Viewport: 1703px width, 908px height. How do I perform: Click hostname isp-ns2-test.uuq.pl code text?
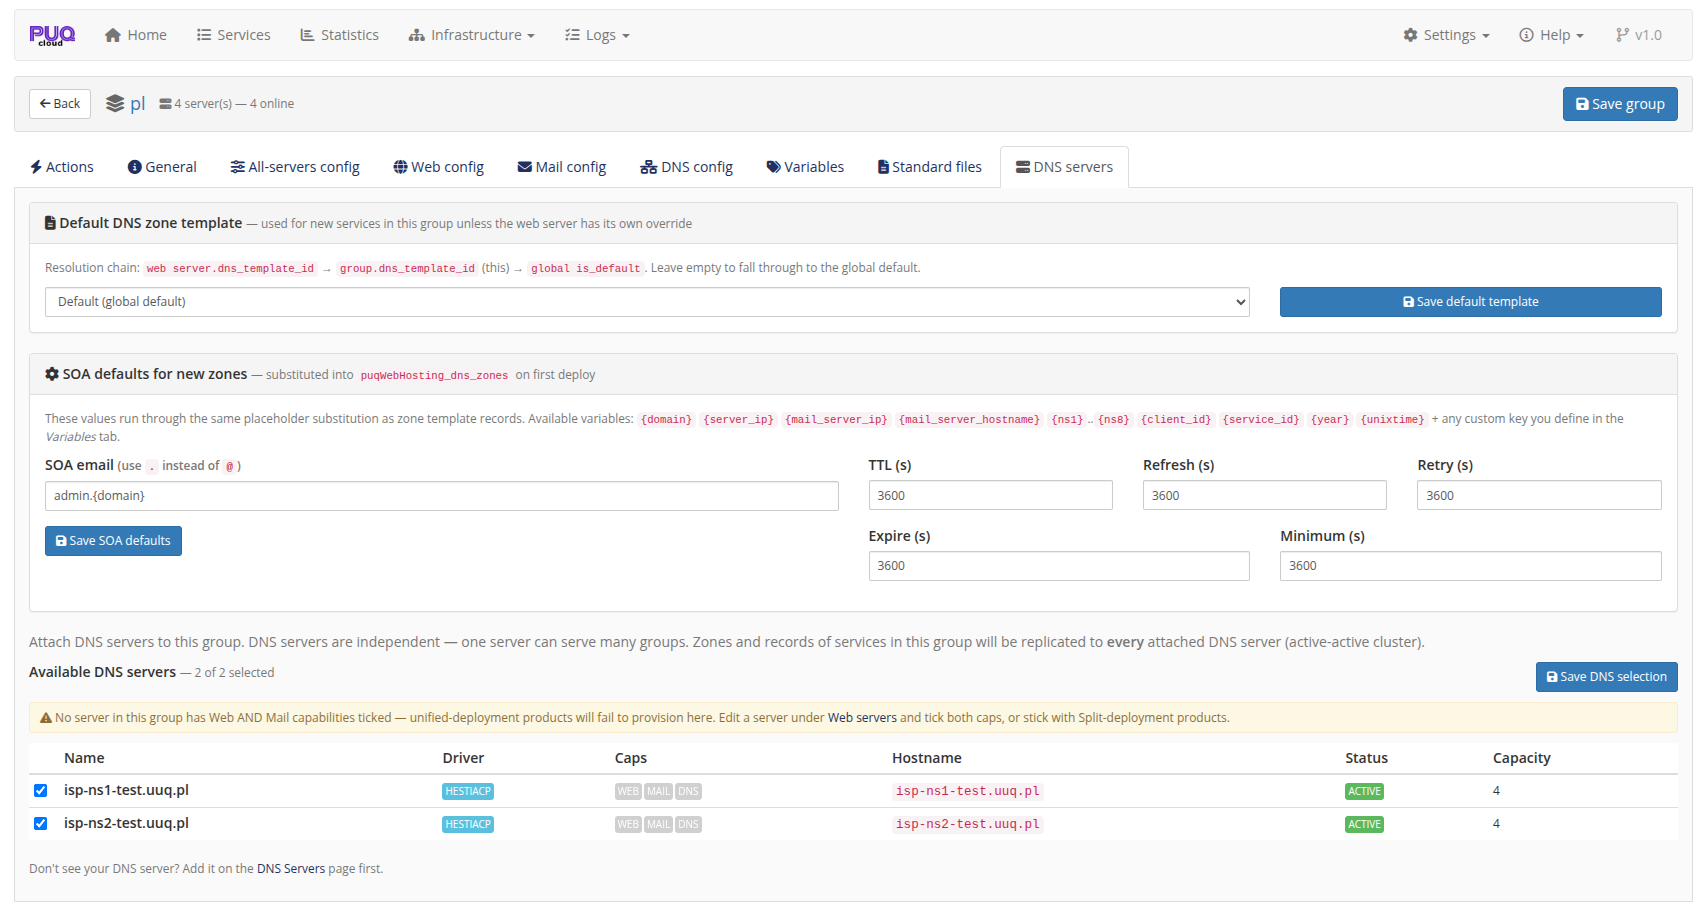[x=967, y=824]
